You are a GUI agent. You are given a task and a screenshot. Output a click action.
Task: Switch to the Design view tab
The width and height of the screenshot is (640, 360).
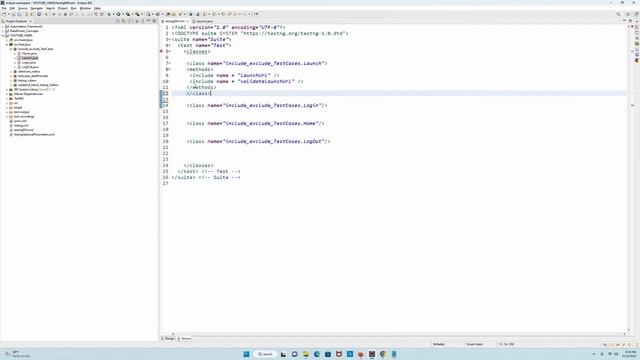pyautogui.click(x=168, y=338)
